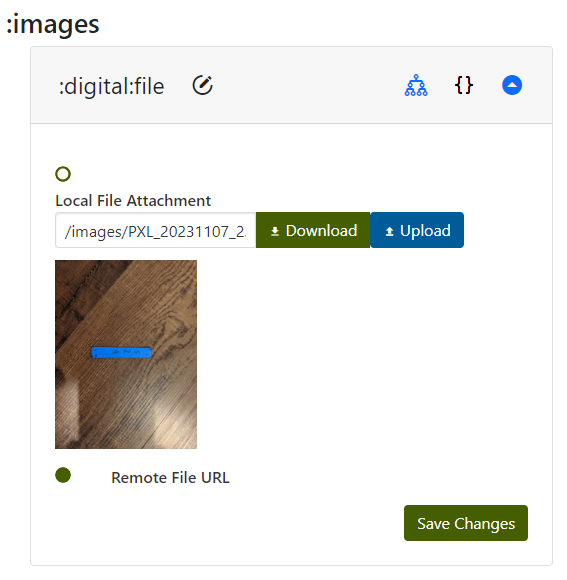Show raw JSON via curly braces icon
This screenshot has width=567, height=580.
point(463,85)
